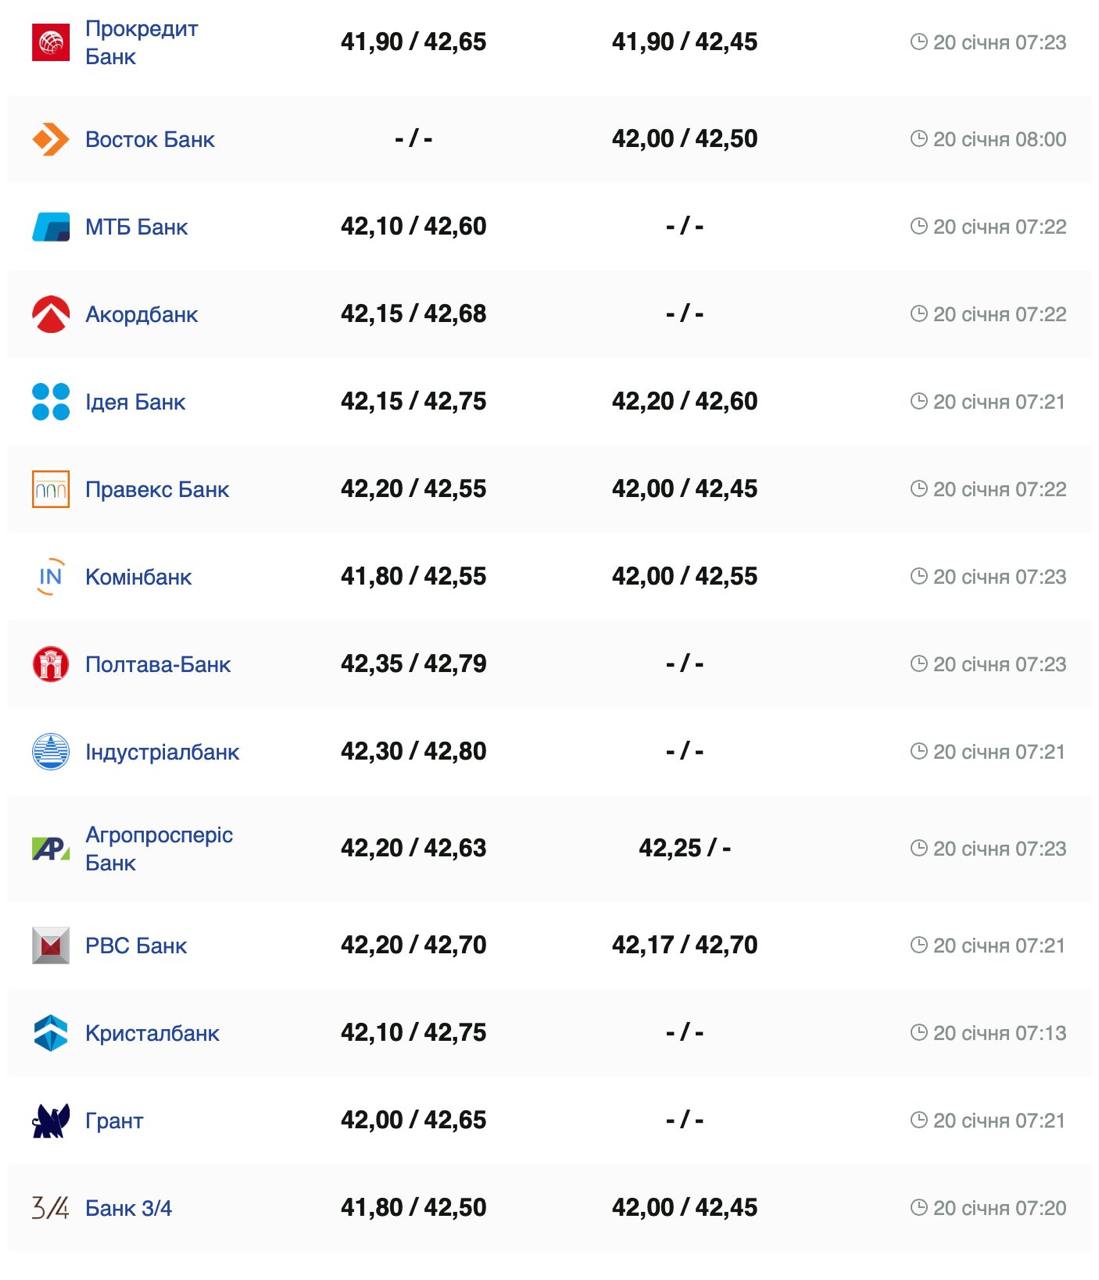
Task: Click the orange Восток Банк logo
Action: pyautogui.click(x=51, y=139)
